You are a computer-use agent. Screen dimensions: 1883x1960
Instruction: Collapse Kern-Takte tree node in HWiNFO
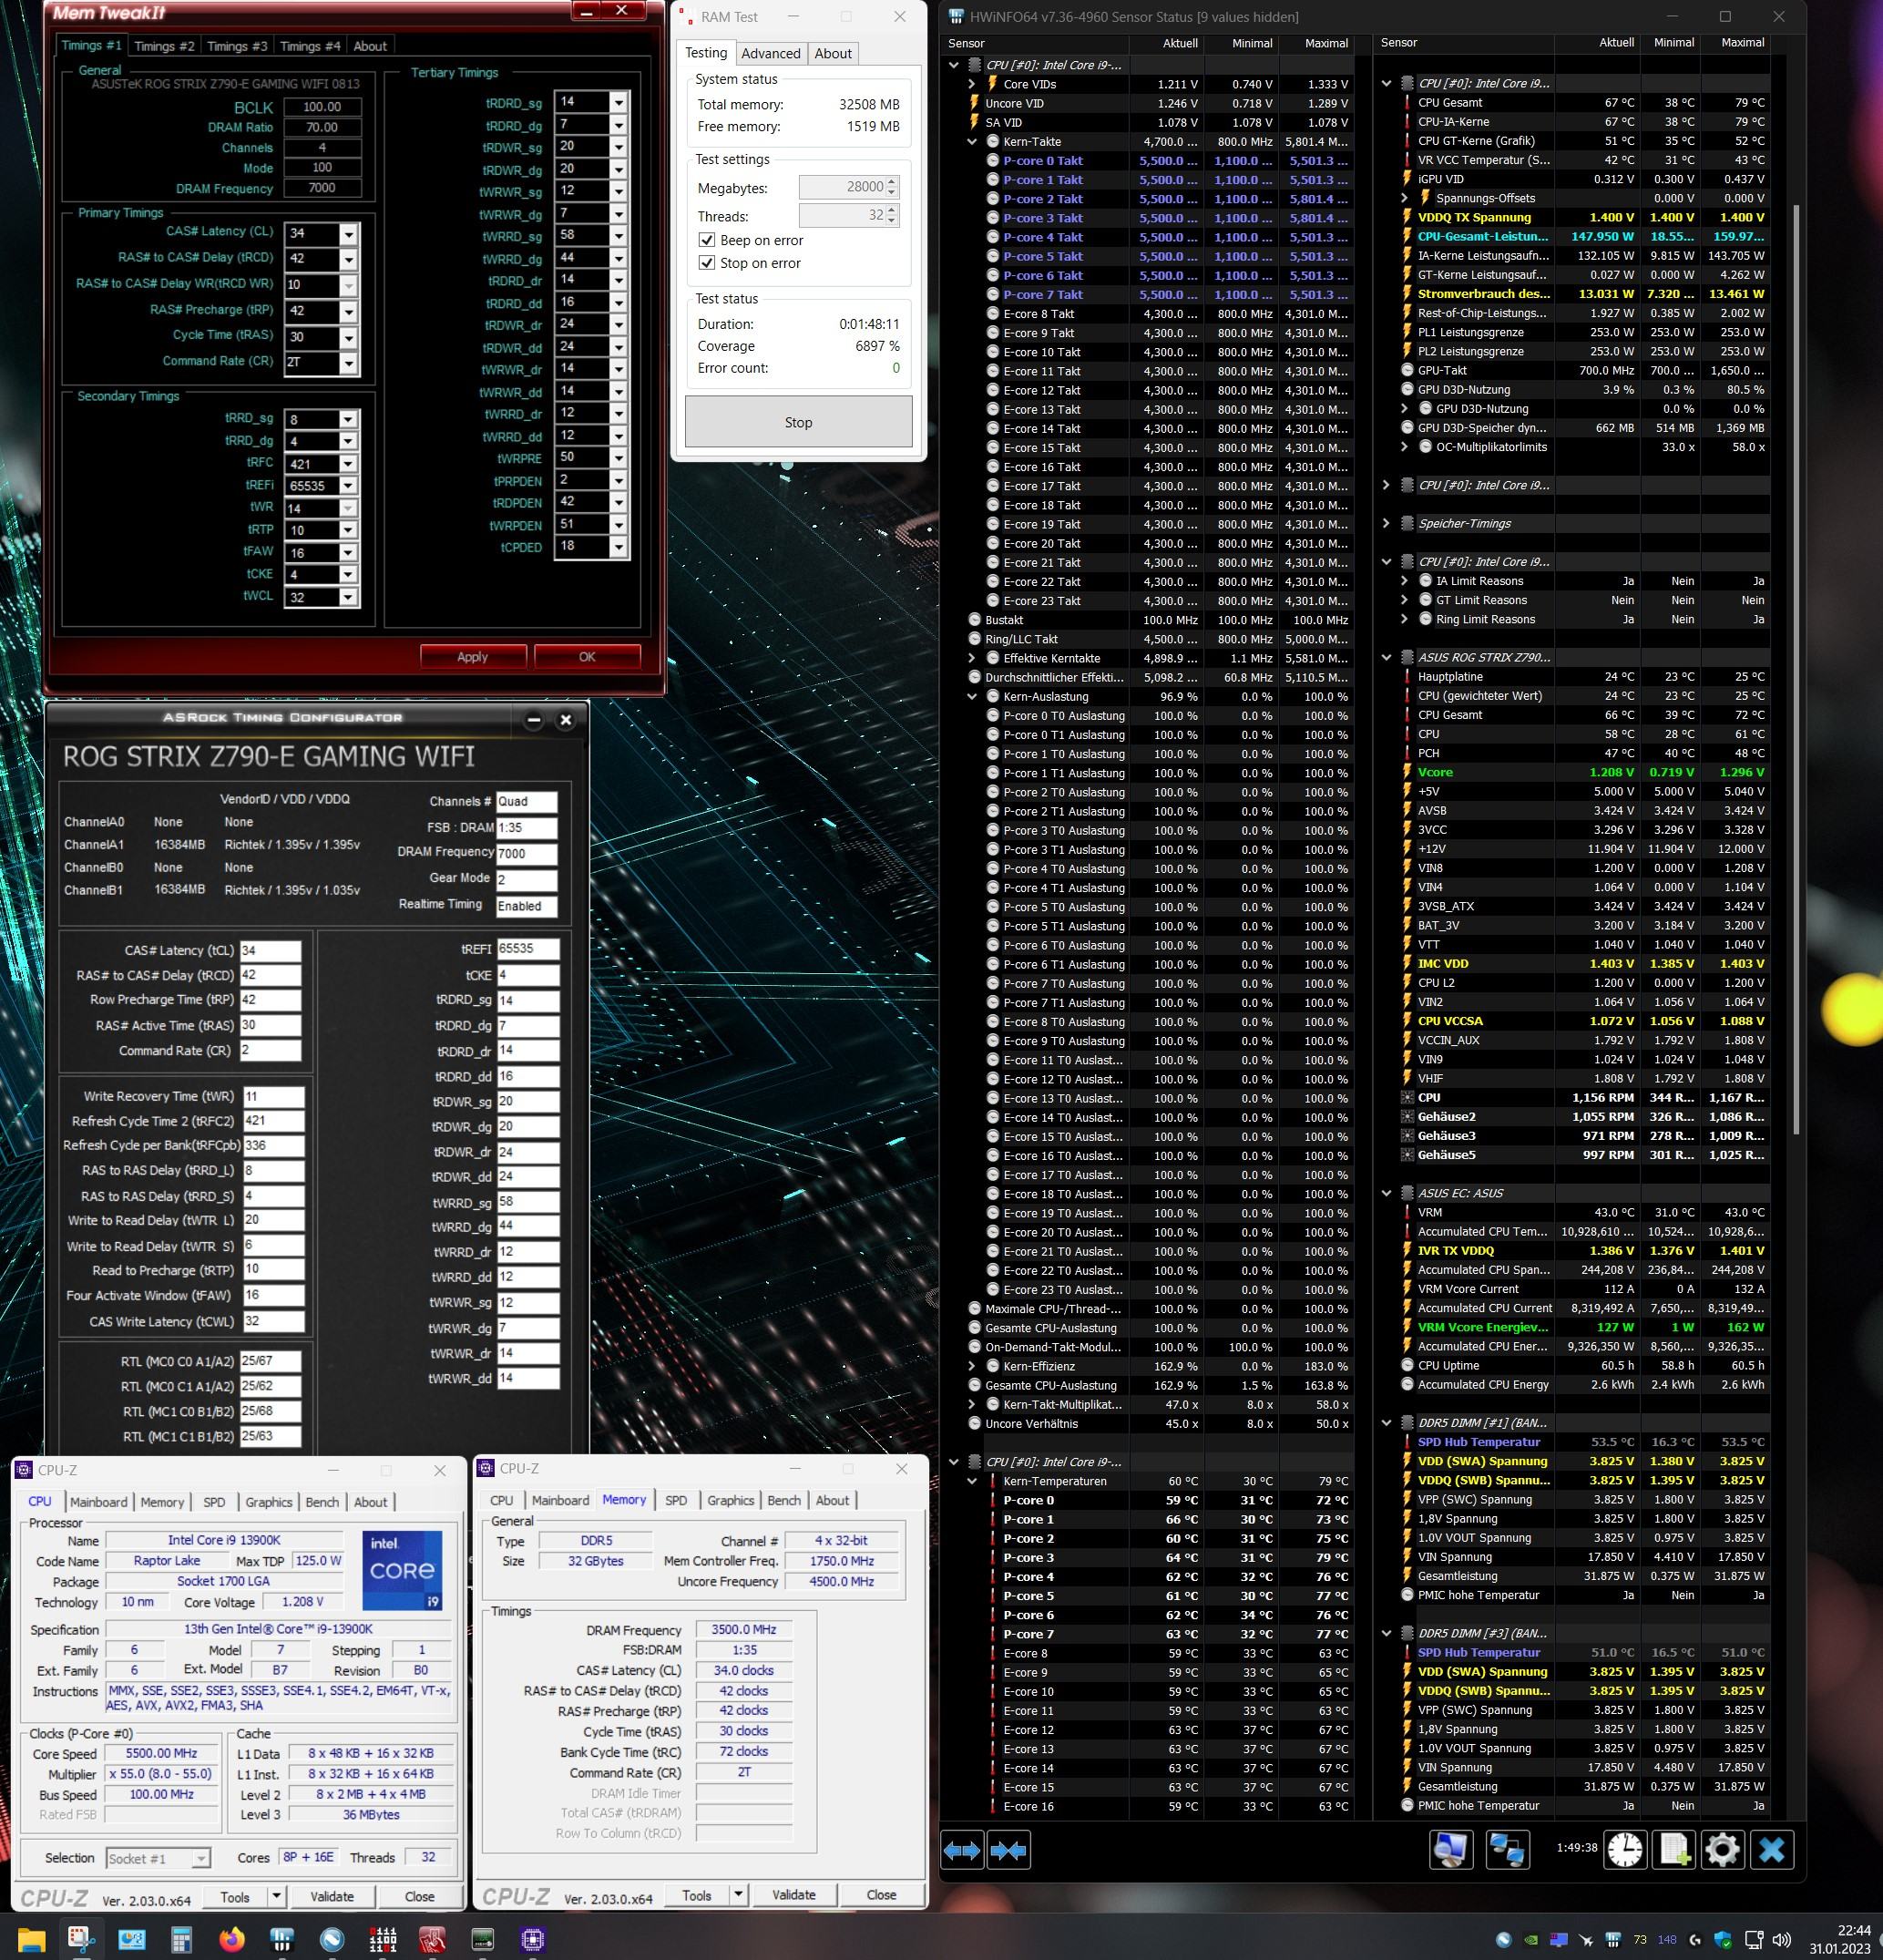click(x=971, y=142)
